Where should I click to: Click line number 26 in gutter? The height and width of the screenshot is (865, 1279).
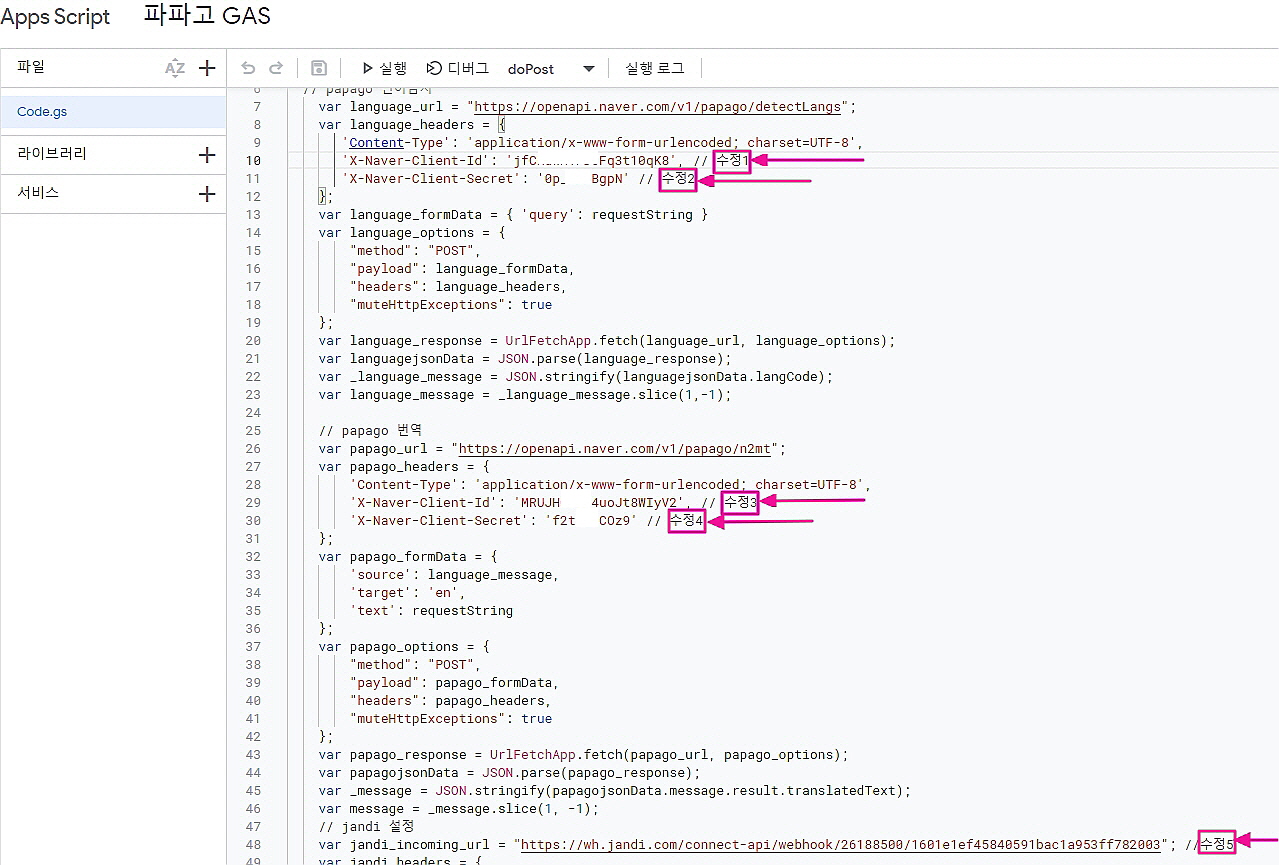coord(253,449)
